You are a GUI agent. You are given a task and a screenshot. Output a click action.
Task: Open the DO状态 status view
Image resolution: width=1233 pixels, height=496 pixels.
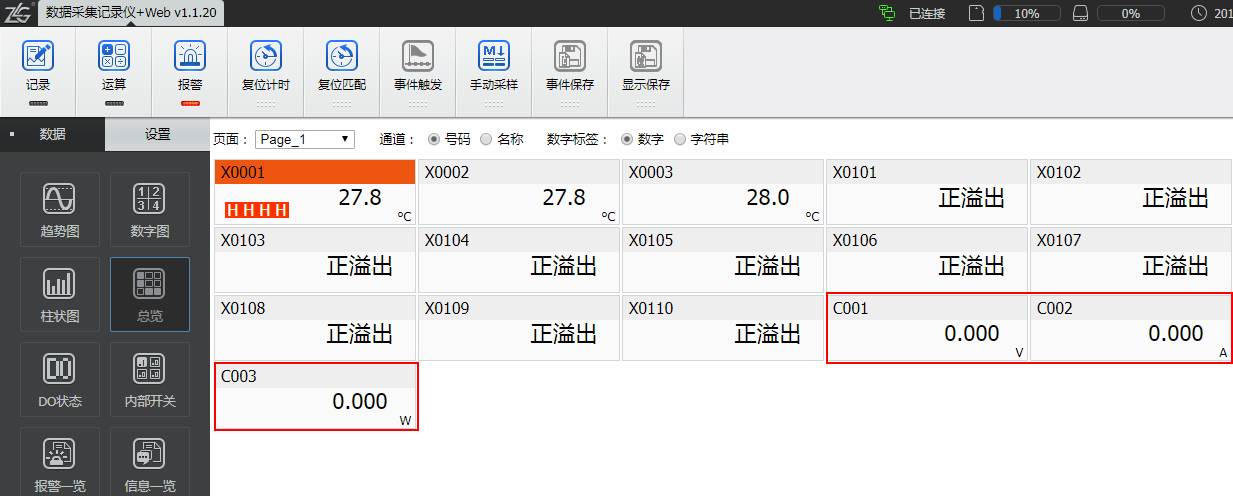[x=60, y=380]
